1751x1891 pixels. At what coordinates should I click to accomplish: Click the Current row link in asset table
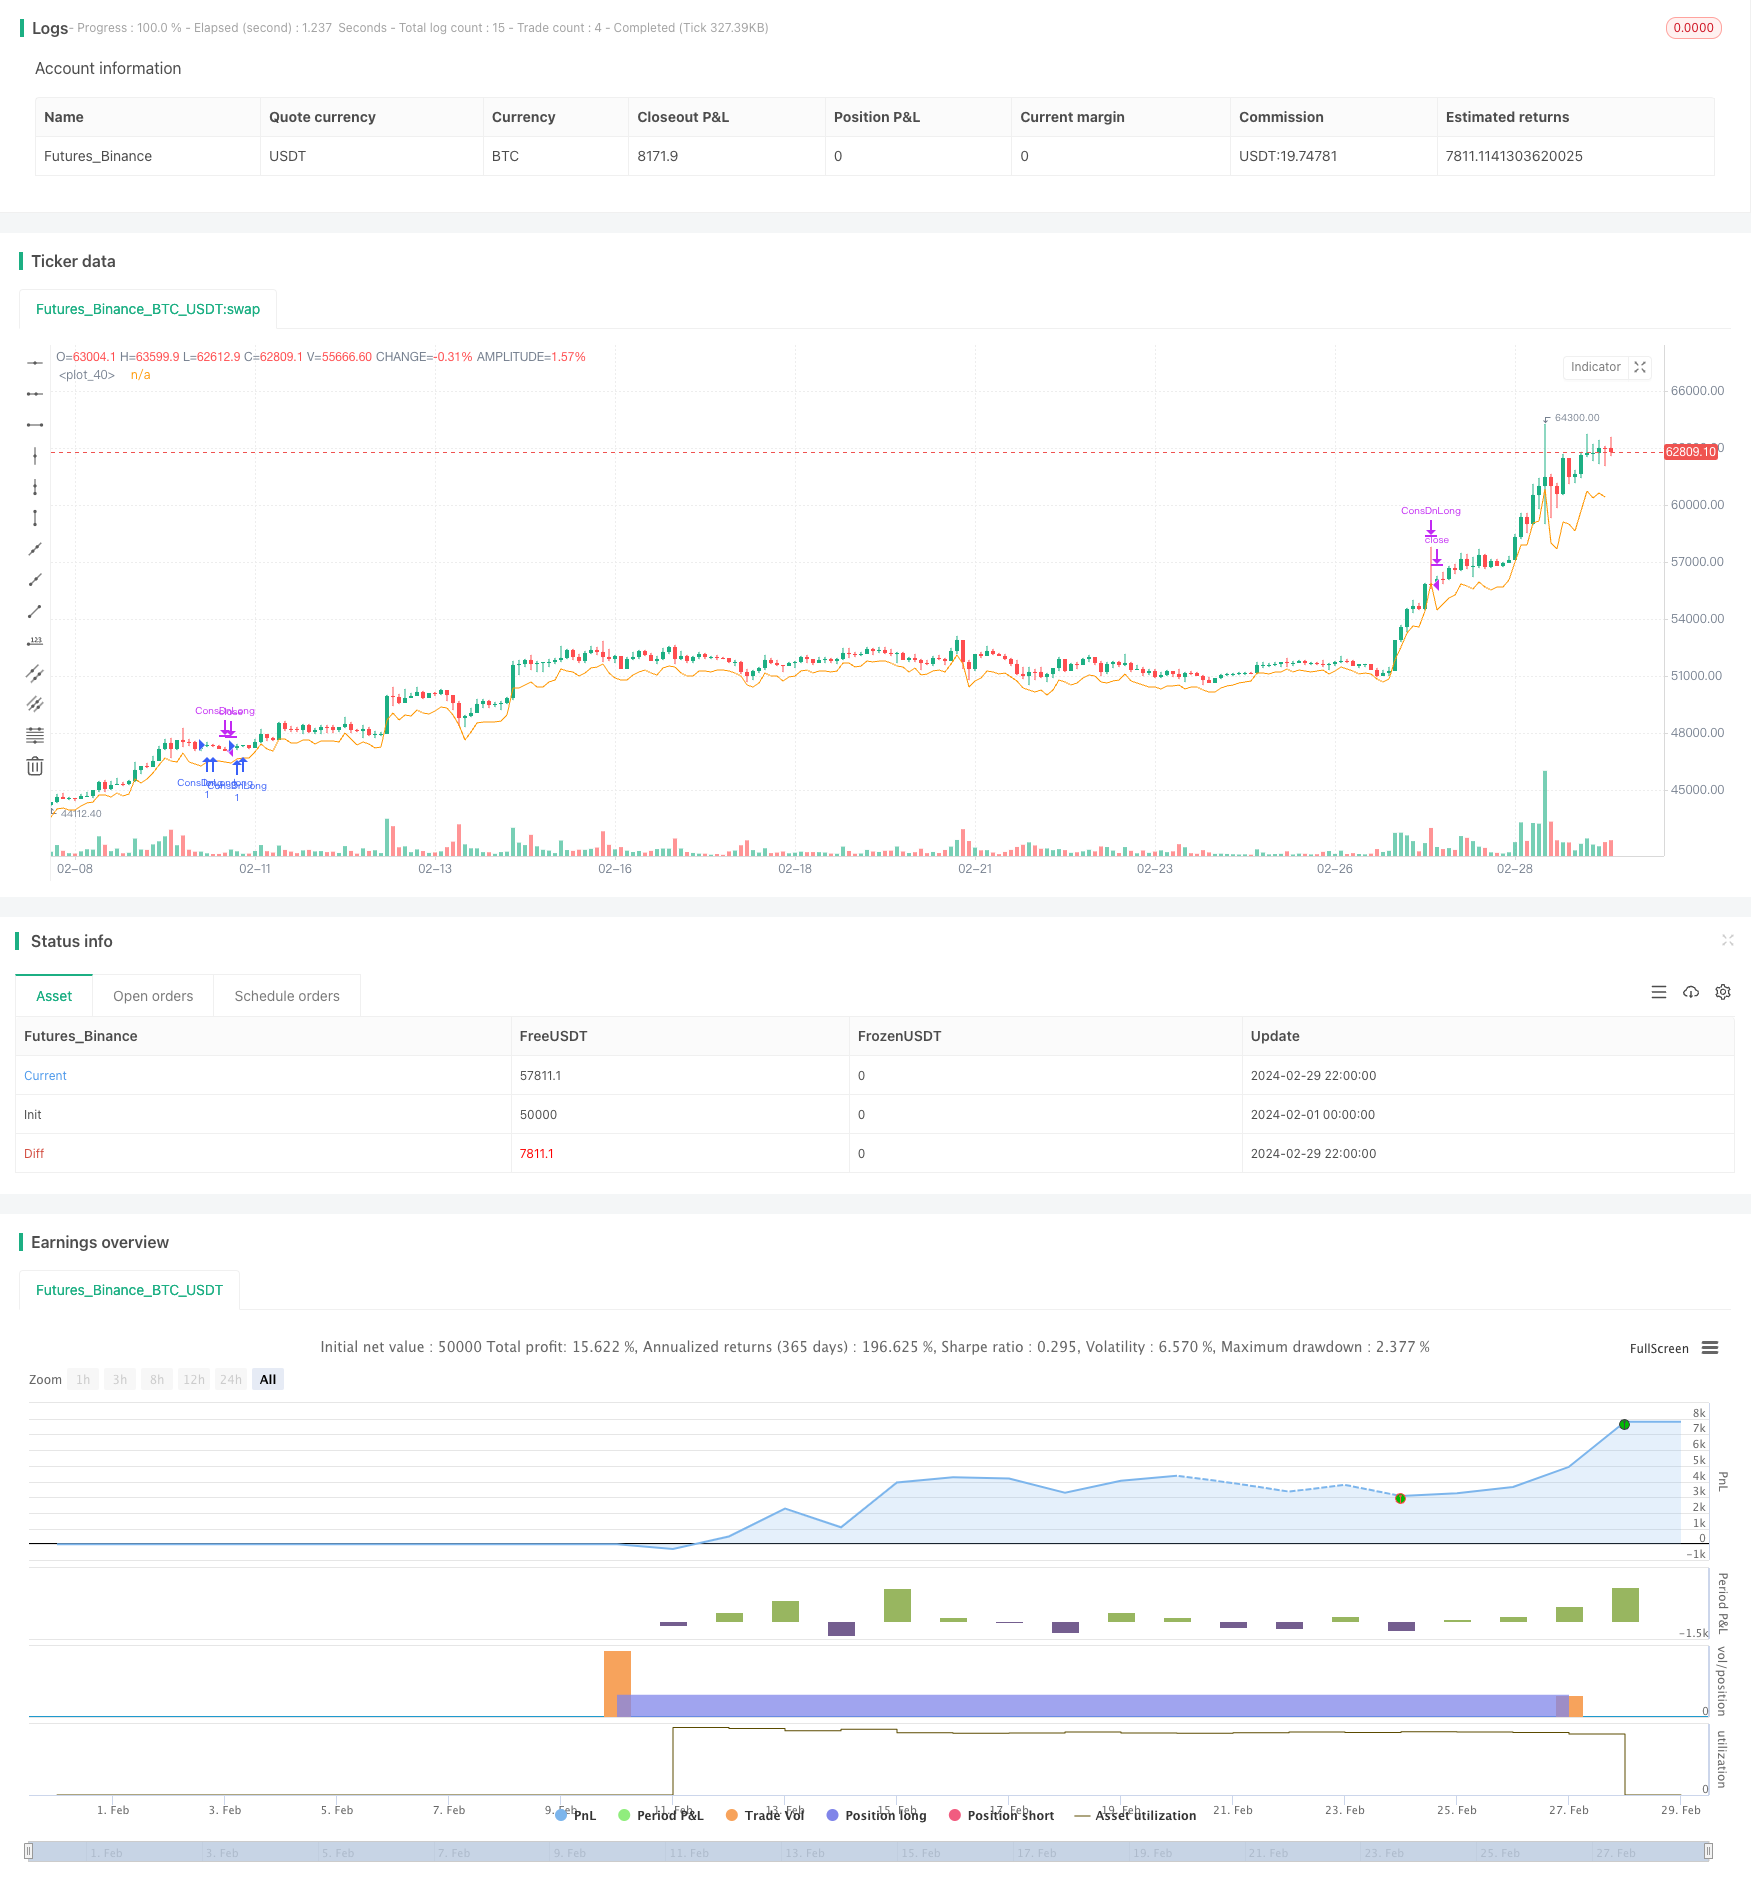pos(45,1076)
